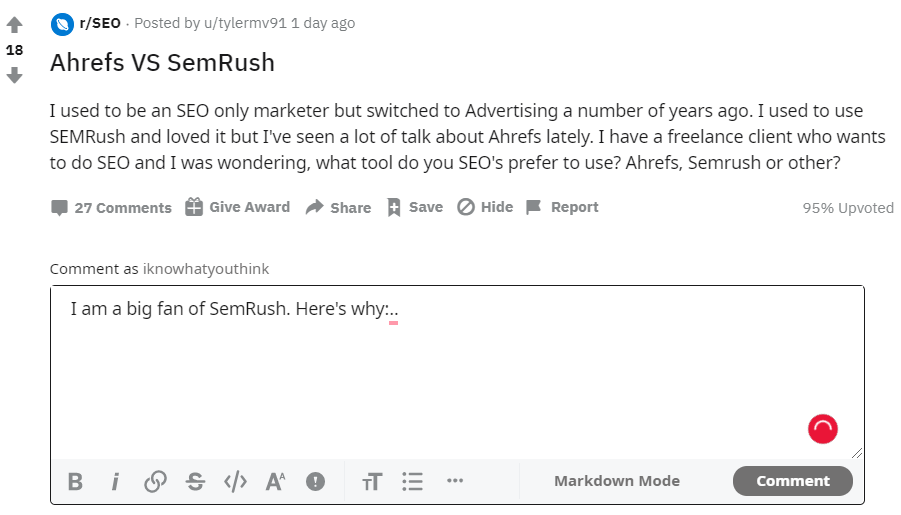Viewport: 901px width, 515px height.
Task: Downvote the Ahrefs VS SemRush post
Action: click(x=14, y=75)
